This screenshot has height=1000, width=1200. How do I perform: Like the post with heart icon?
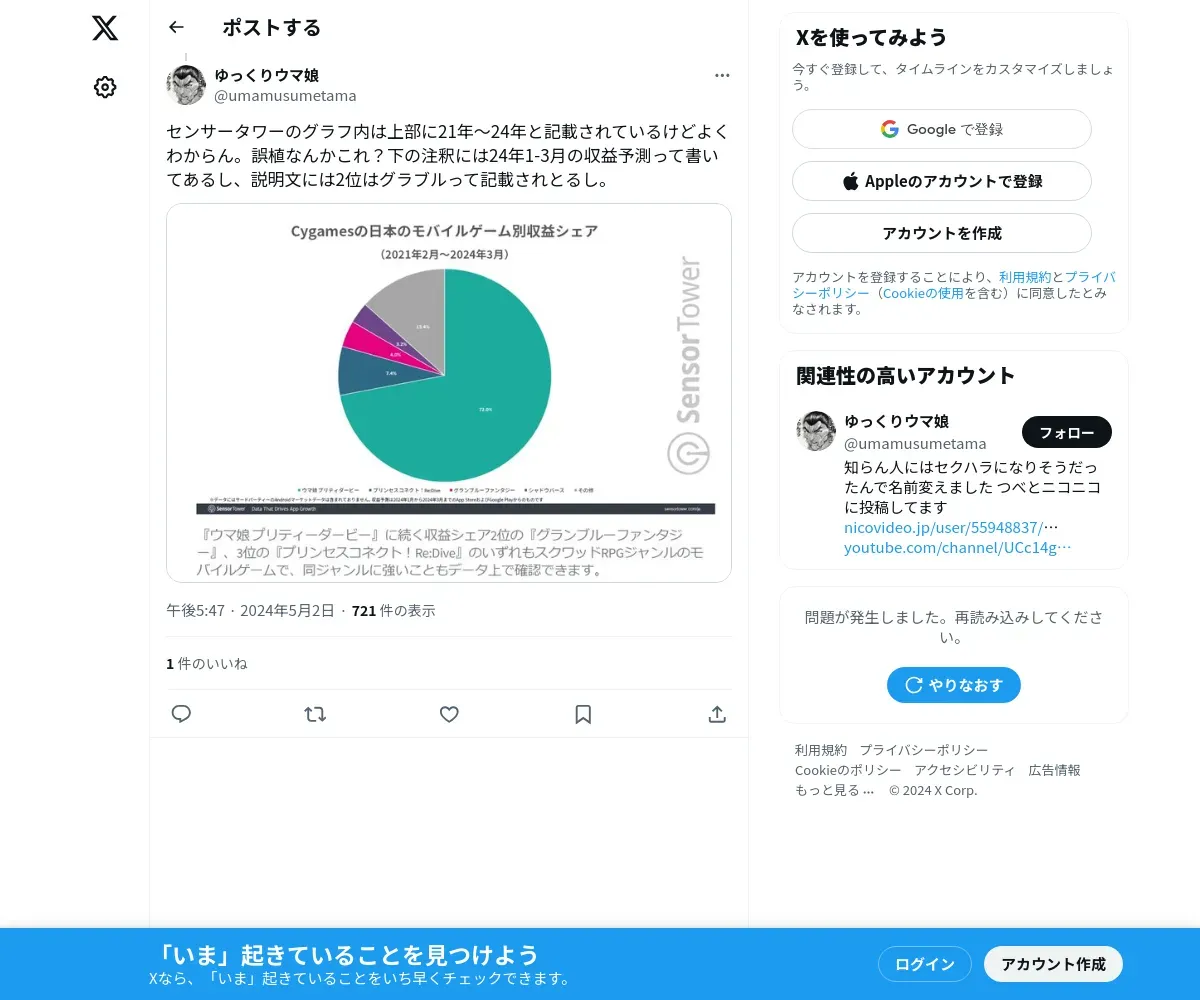pyautogui.click(x=449, y=714)
